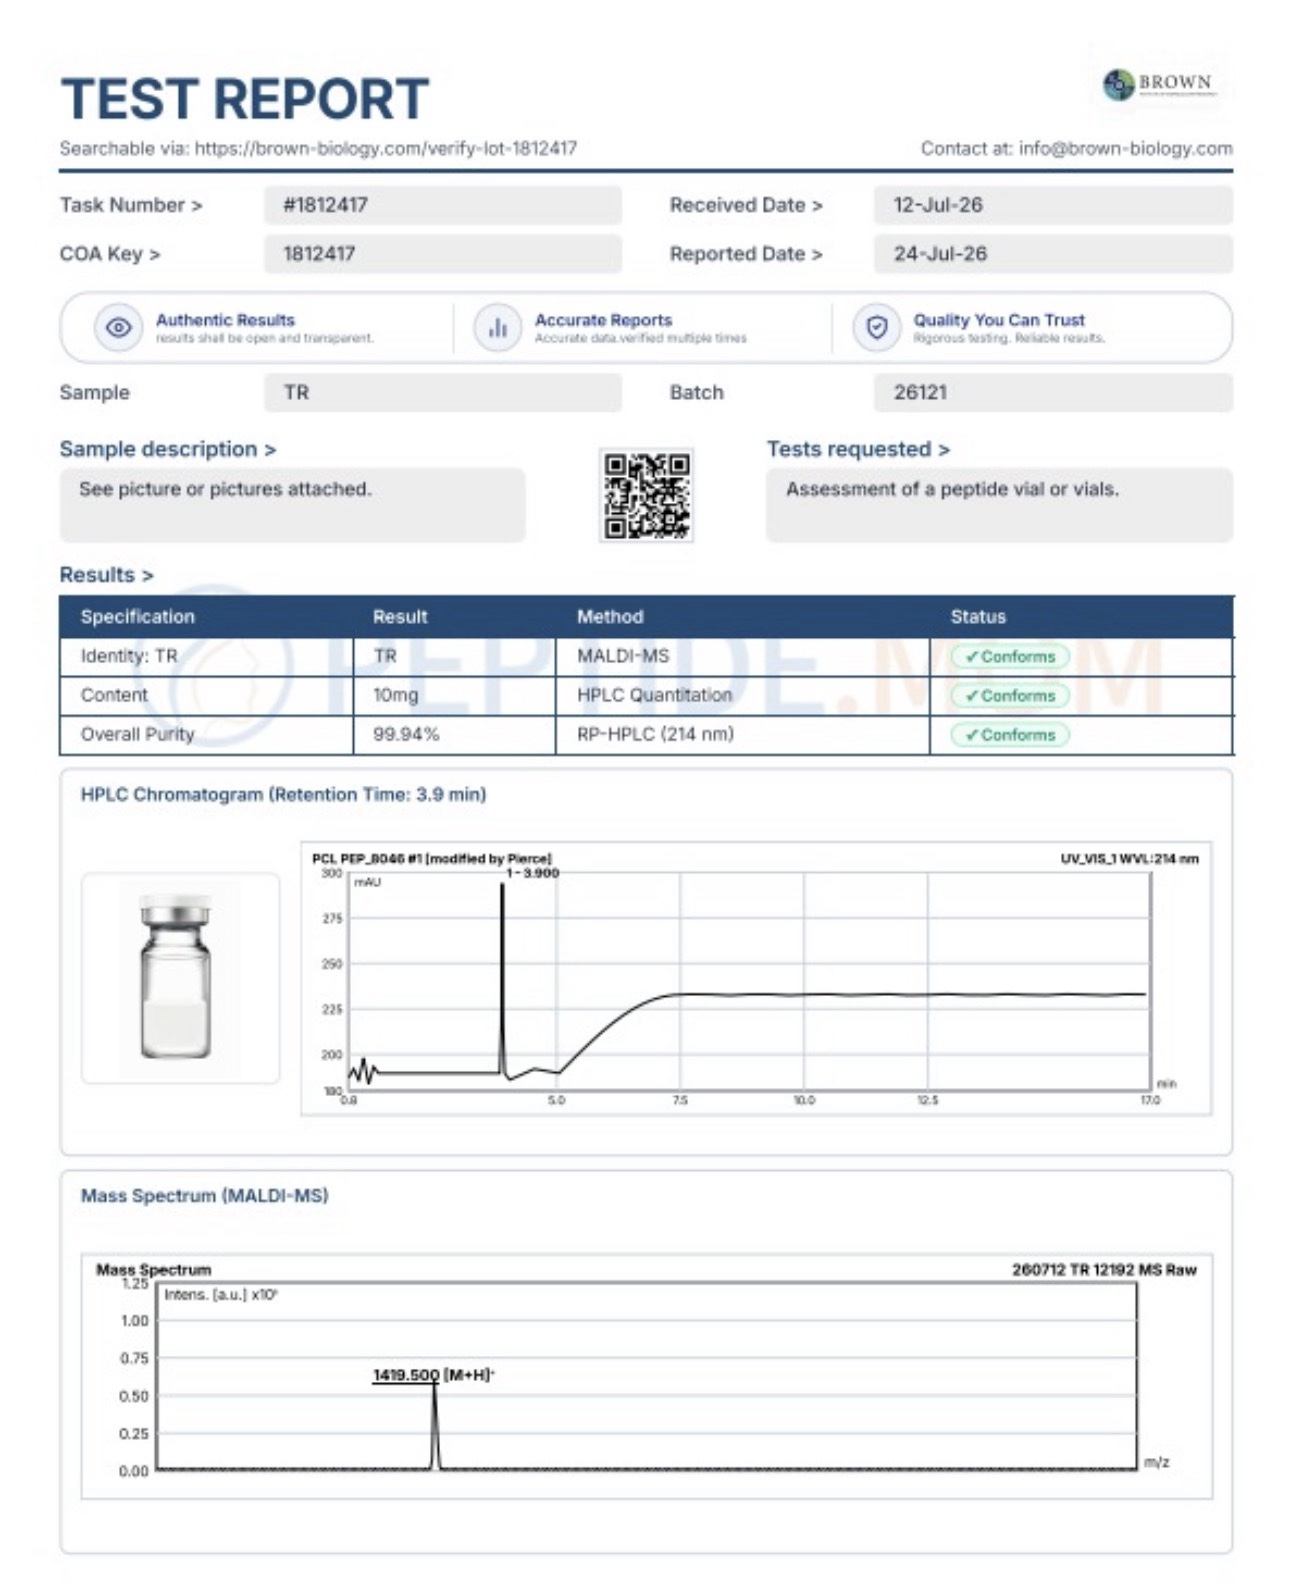Click the "Quality You Can Trust" label
Viewport: 1290px width, 1593px height.
[x=999, y=320]
